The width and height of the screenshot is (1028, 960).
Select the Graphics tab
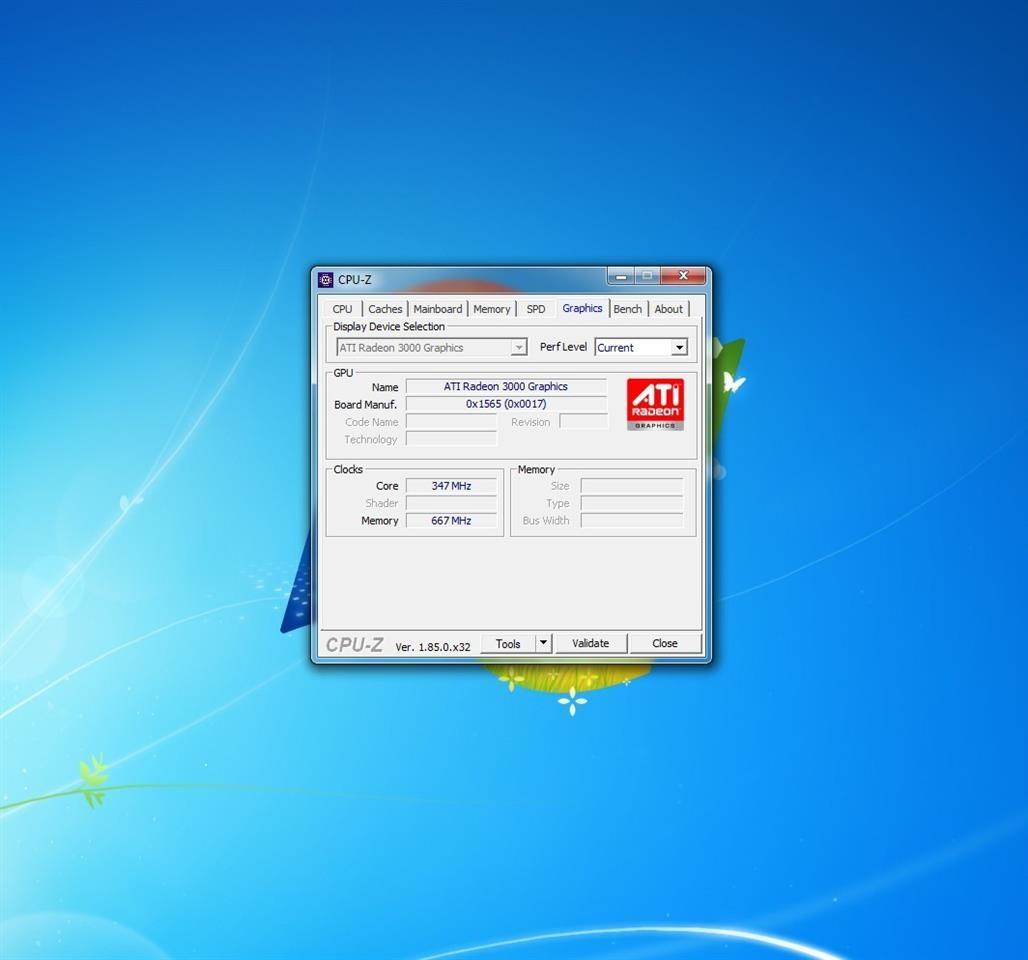(x=582, y=308)
